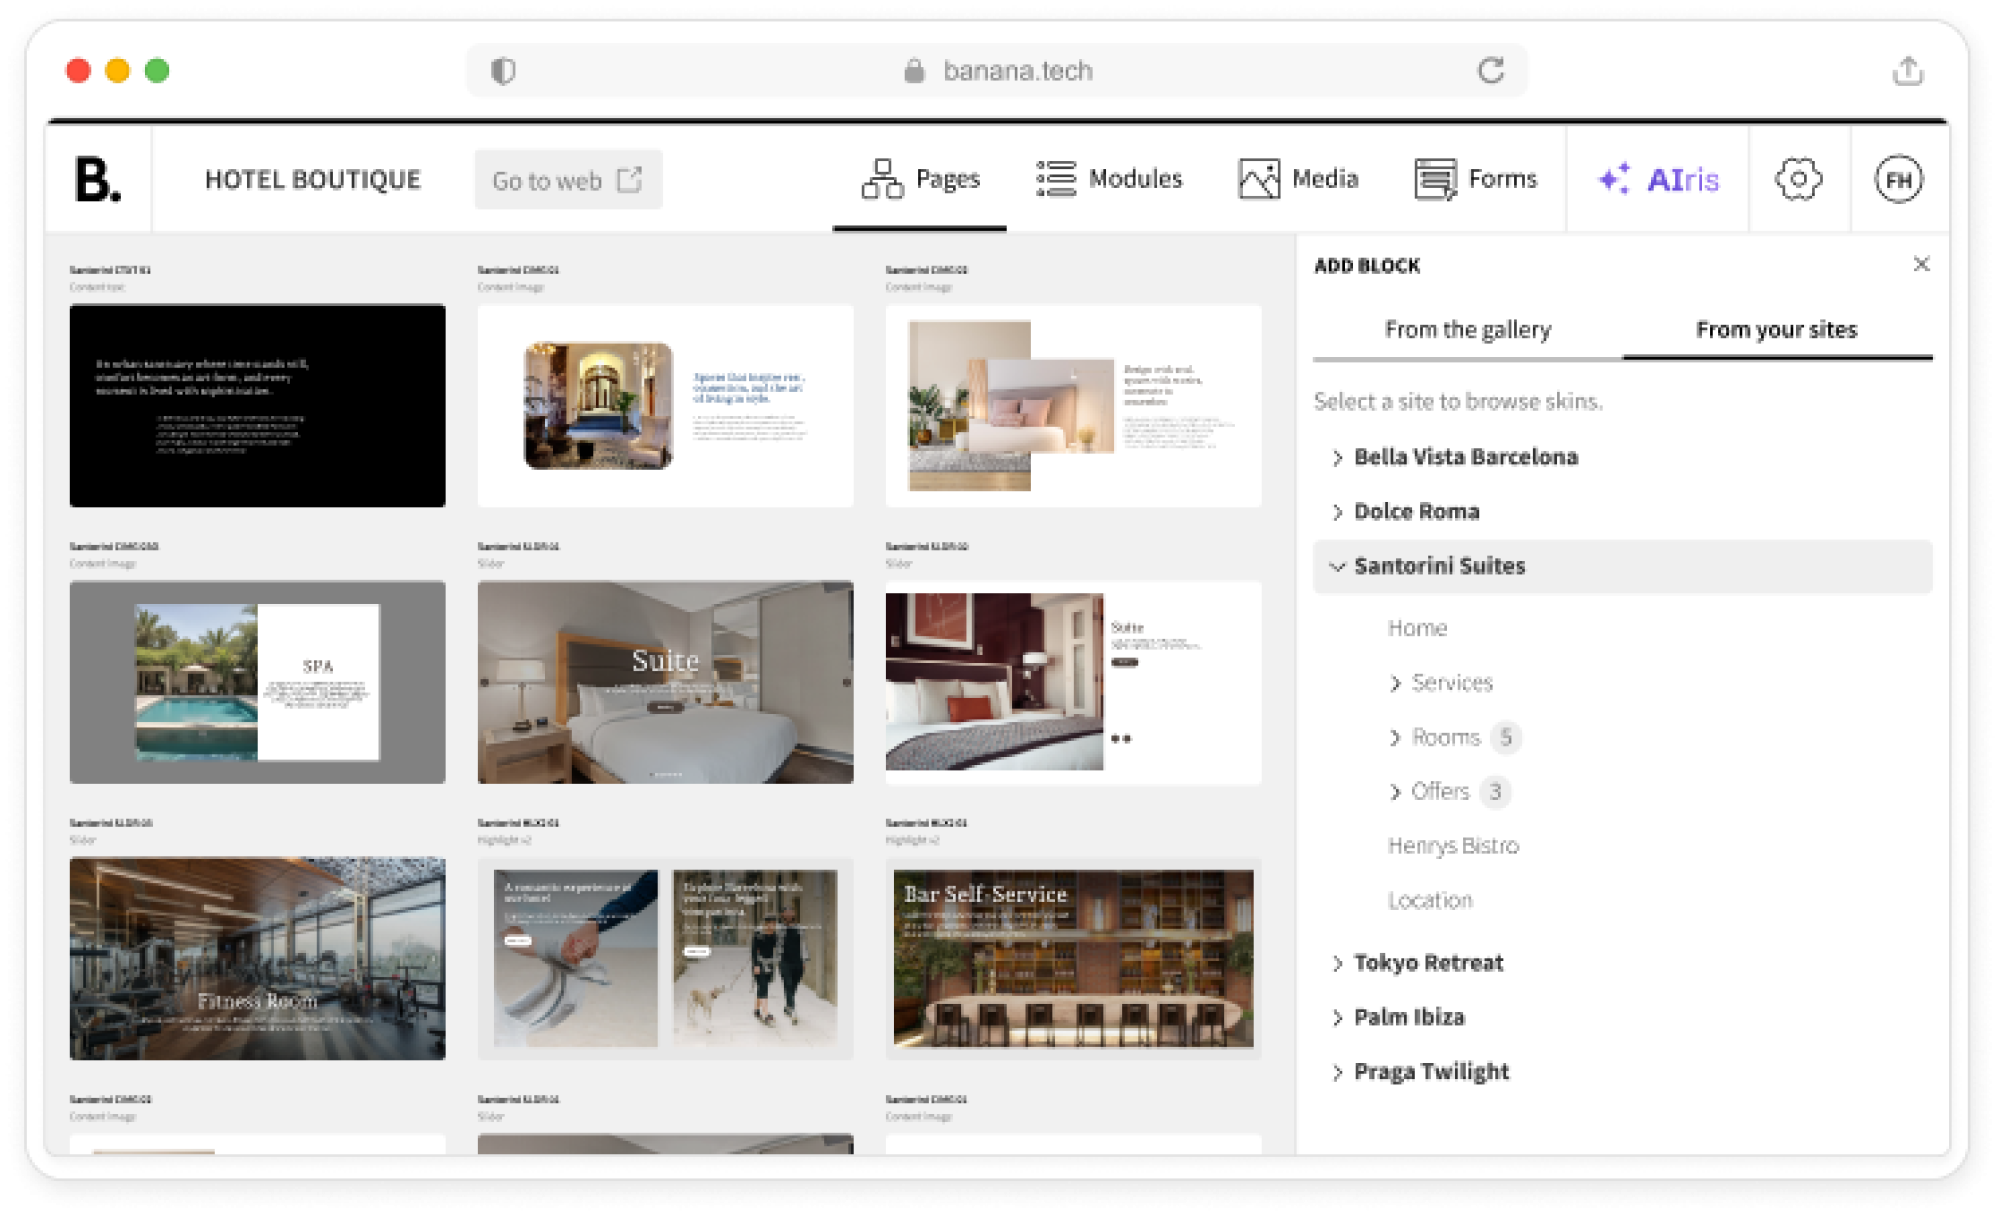Expand the Rooms page chevron
This screenshot has width=2000, height=1216.
coord(1395,738)
